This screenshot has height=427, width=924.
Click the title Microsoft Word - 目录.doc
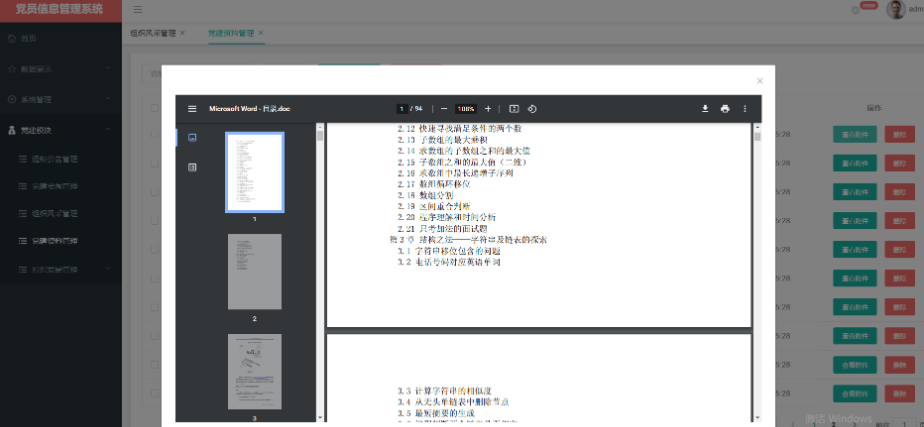point(249,109)
